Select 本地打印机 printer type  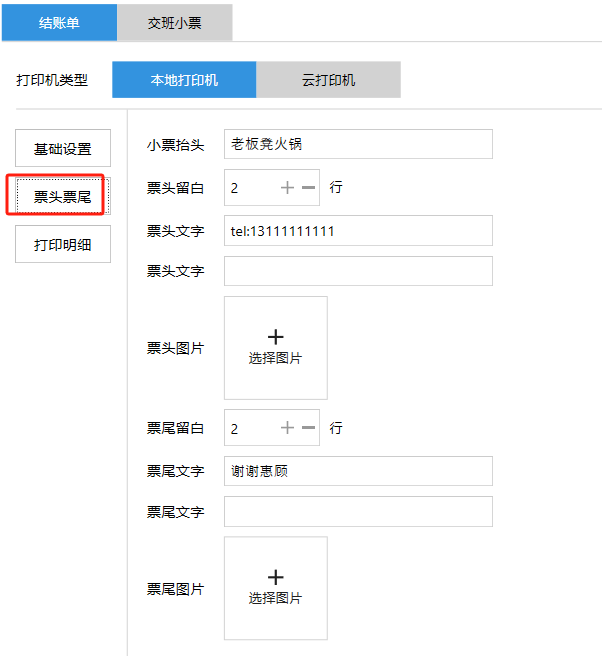click(184, 80)
